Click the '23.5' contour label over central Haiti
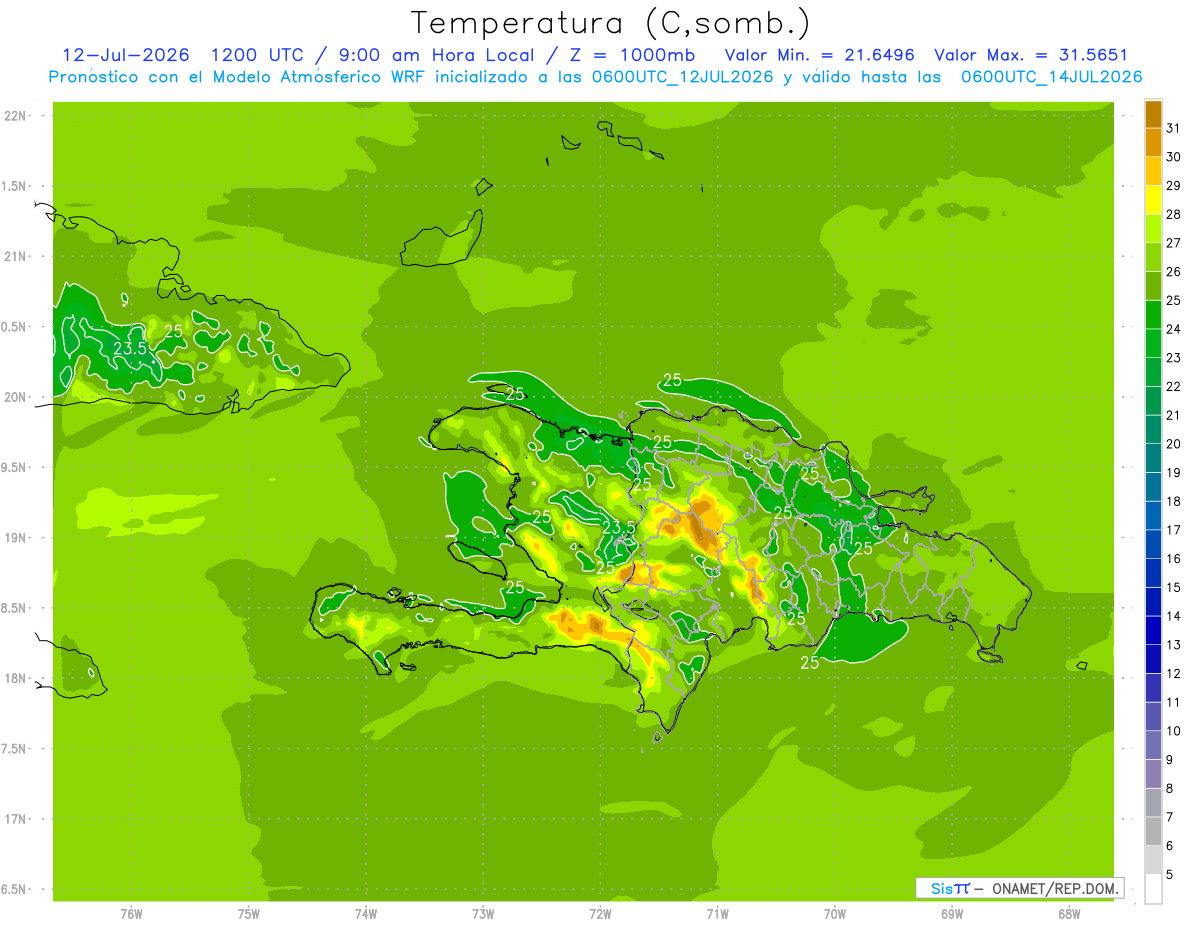The image size is (1200, 927). [619, 527]
